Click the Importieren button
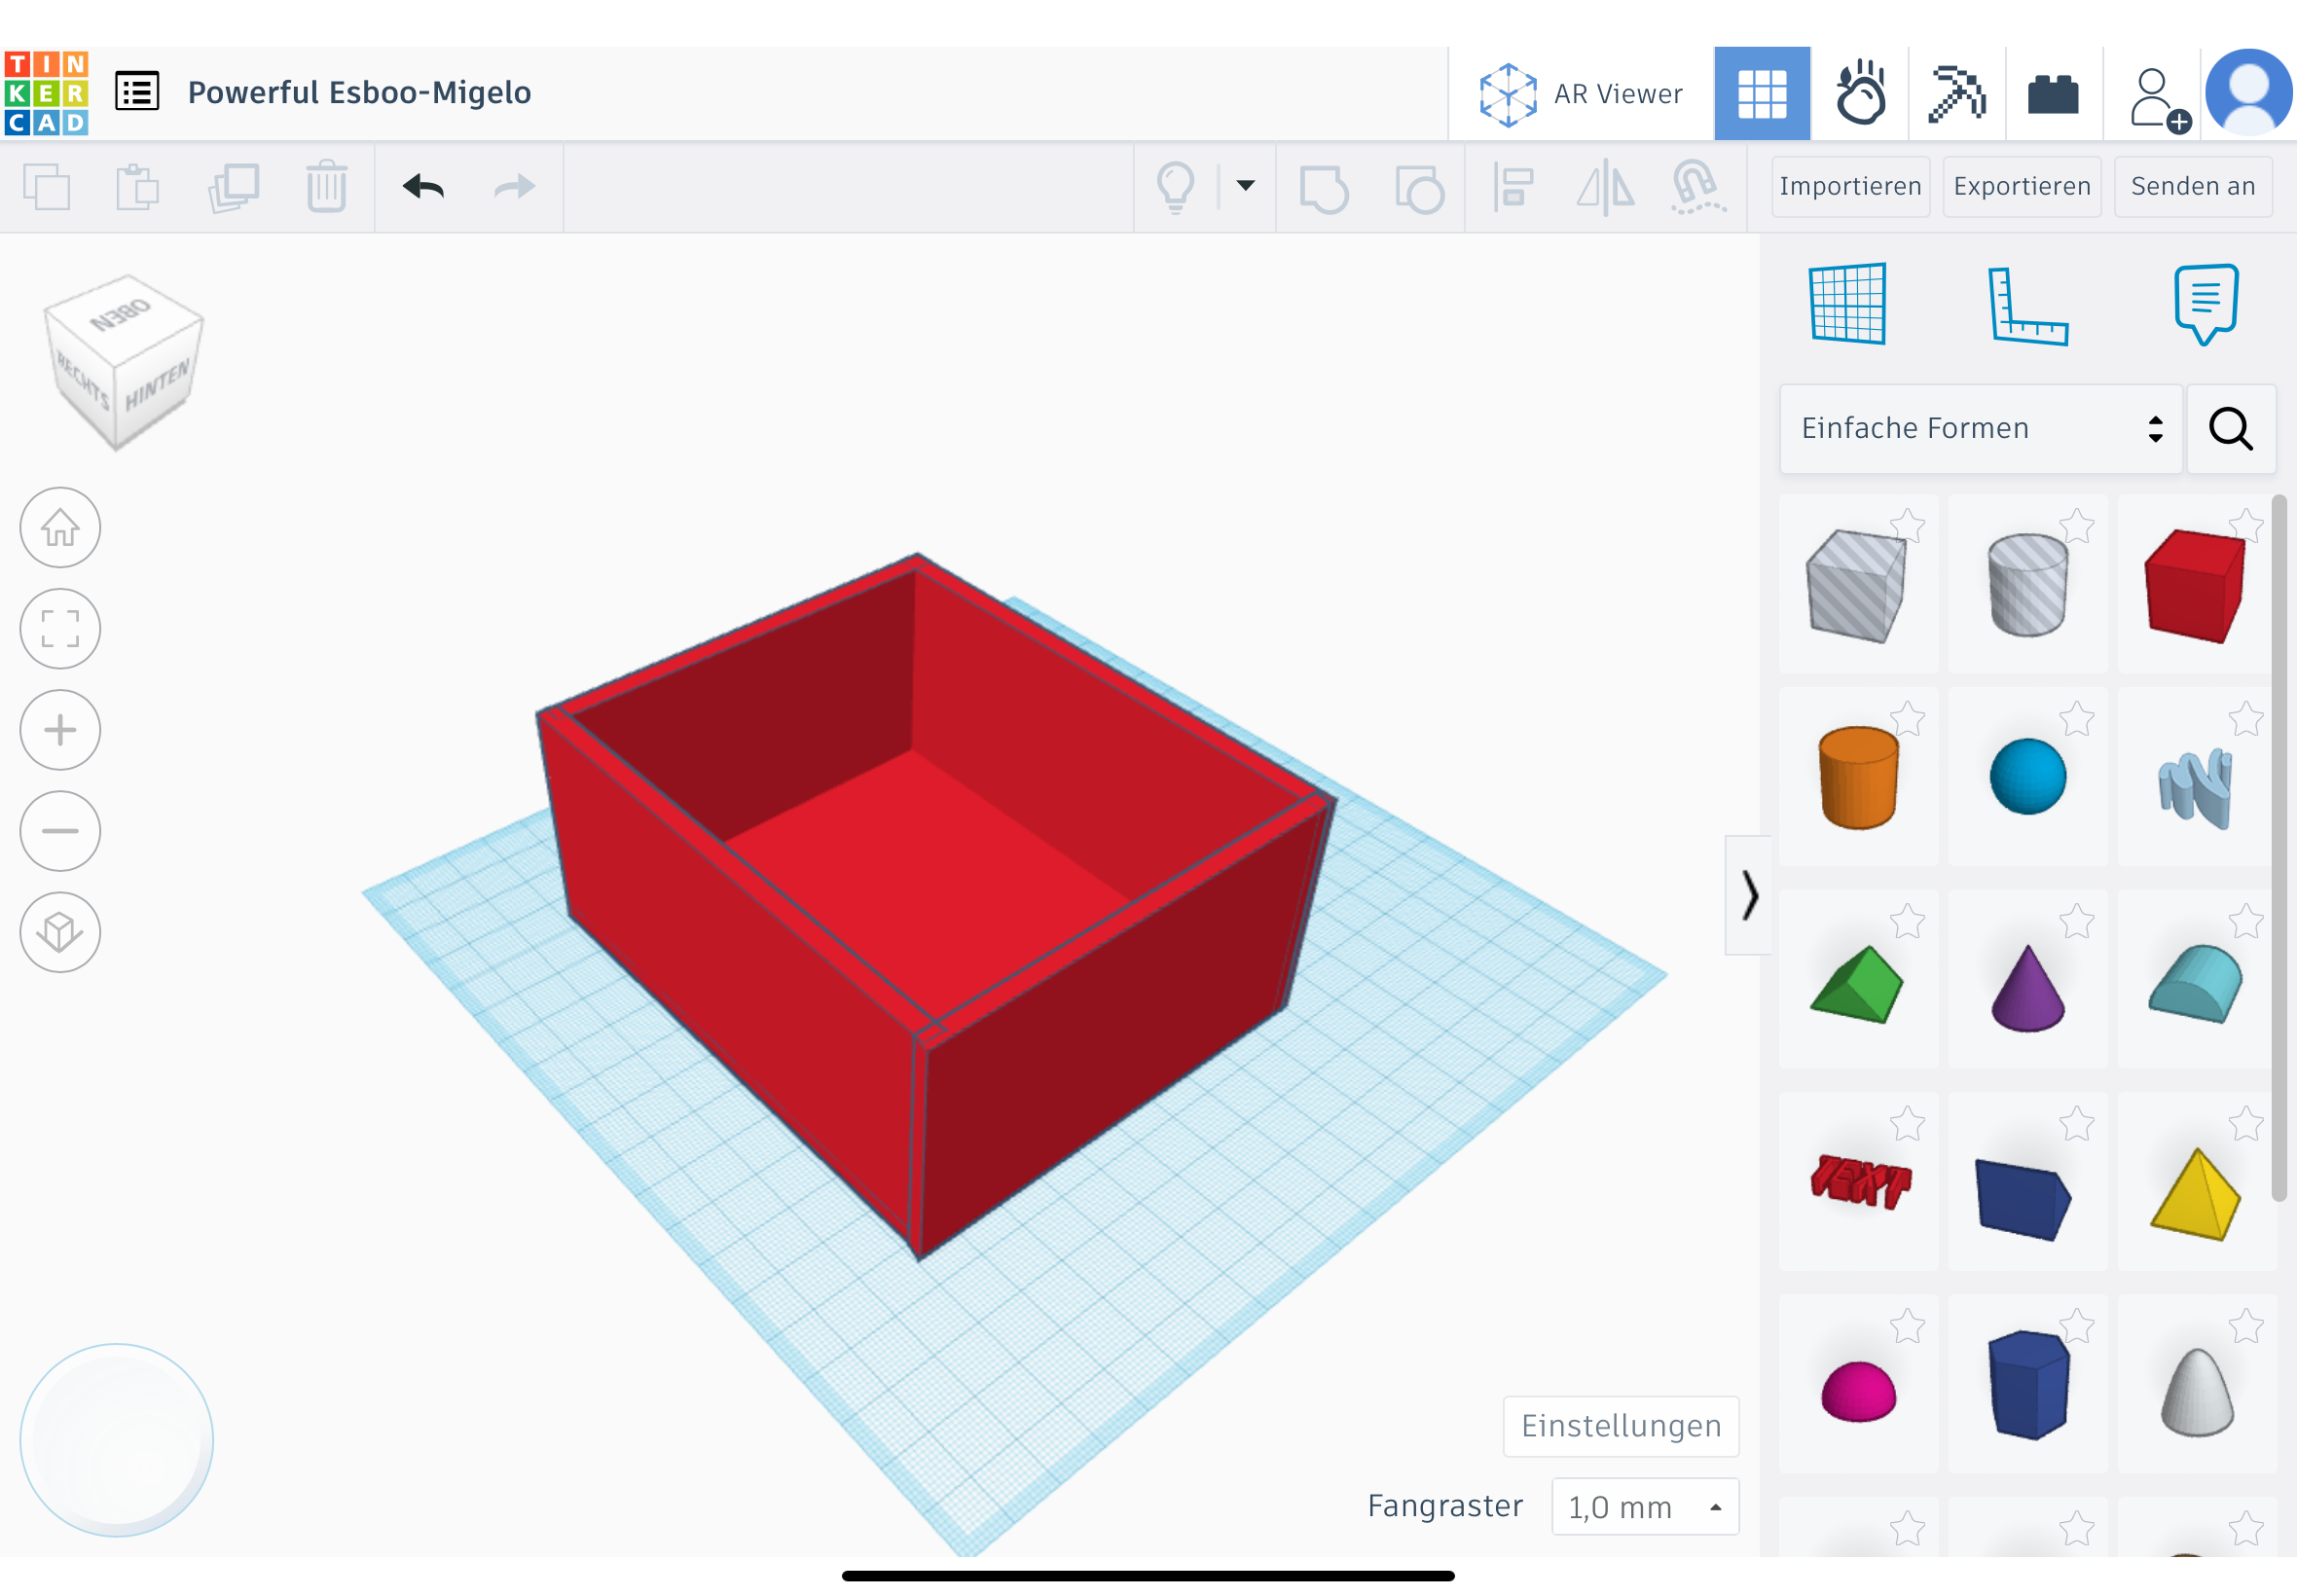The height and width of the screenshot is (1596, 2297). (1850, 187)
